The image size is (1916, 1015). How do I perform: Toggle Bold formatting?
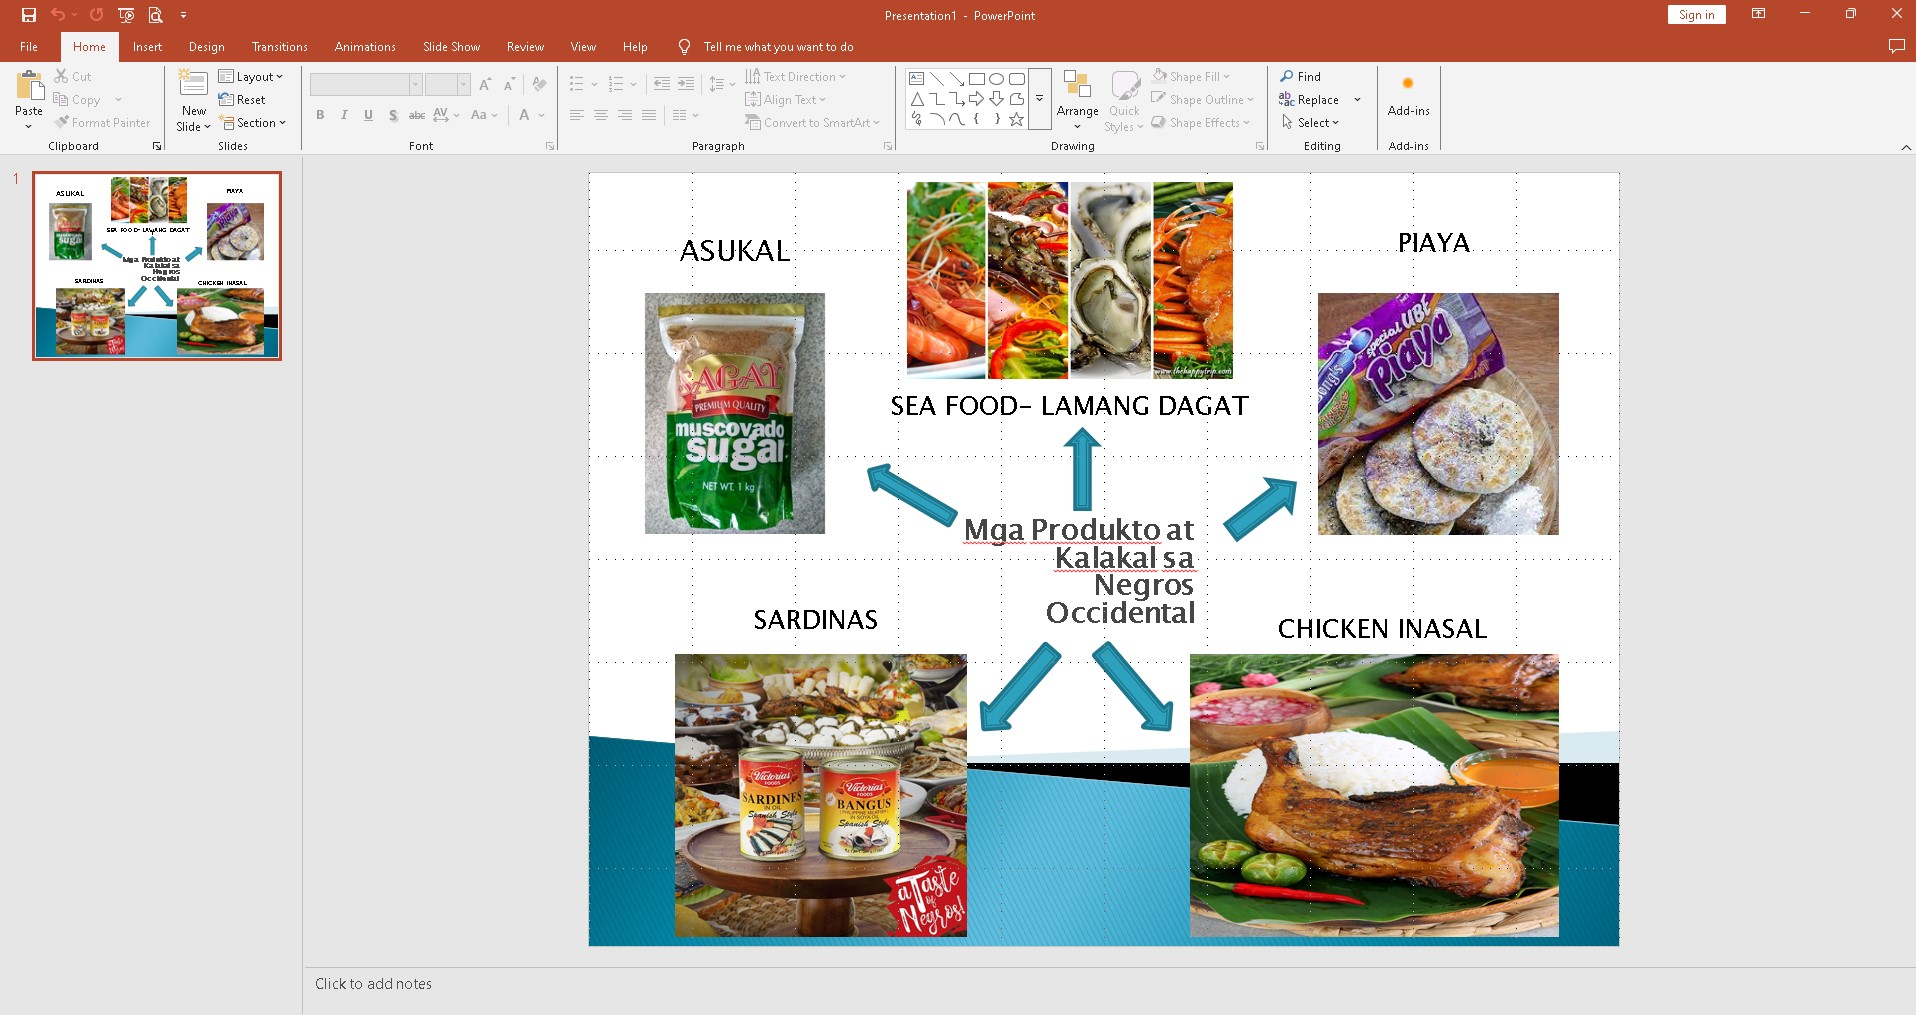coord(320,115)
